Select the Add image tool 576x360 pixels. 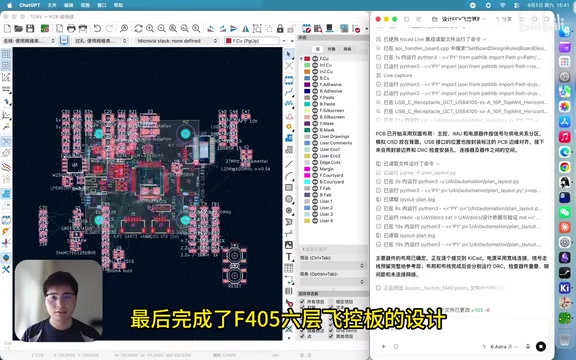[289, 245]
